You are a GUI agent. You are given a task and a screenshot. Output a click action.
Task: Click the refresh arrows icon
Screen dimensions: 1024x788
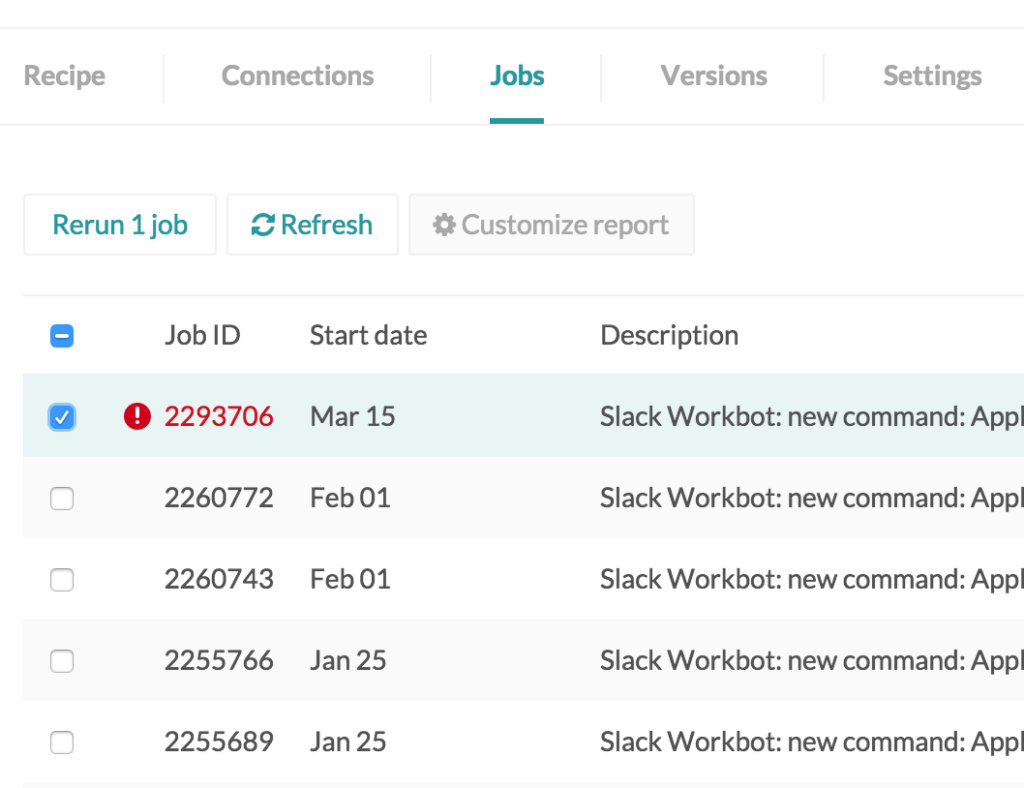pyautogui.click(x=262, y=225)
